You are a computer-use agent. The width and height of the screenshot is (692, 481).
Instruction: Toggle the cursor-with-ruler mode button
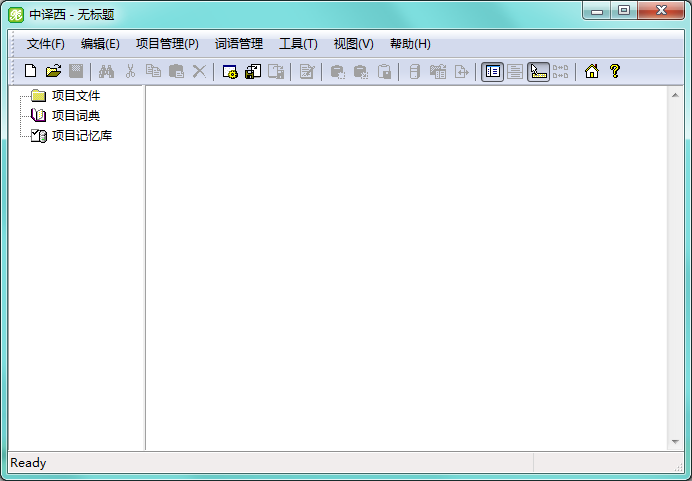tap(538, 71)
